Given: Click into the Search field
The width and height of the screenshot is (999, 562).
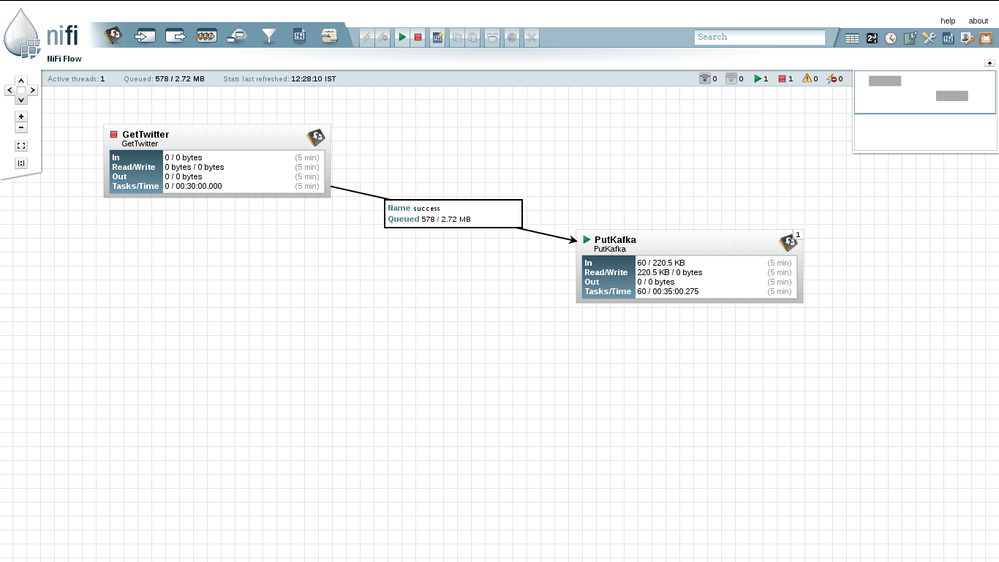Looking at the screenshot, I should point(759,37).
